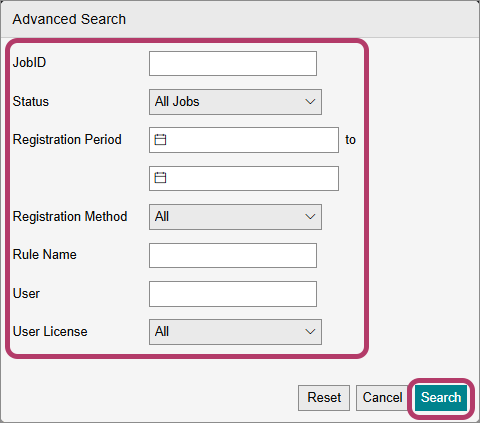
Task: Focus the JobID text field
Action: [x=233, y=63]
